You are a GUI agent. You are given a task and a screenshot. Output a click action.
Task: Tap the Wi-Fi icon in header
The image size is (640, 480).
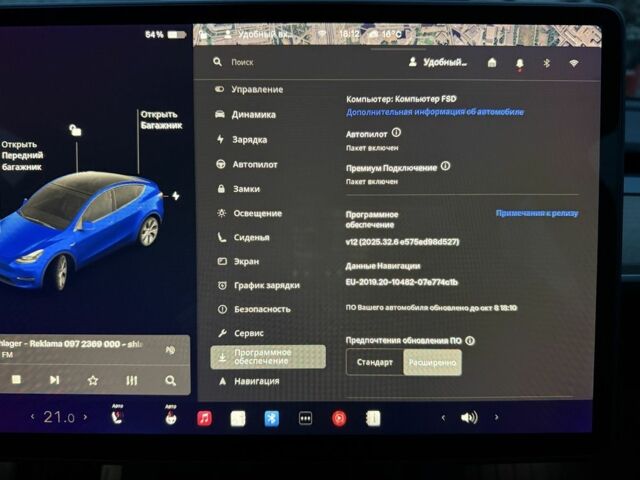[574, 63]
